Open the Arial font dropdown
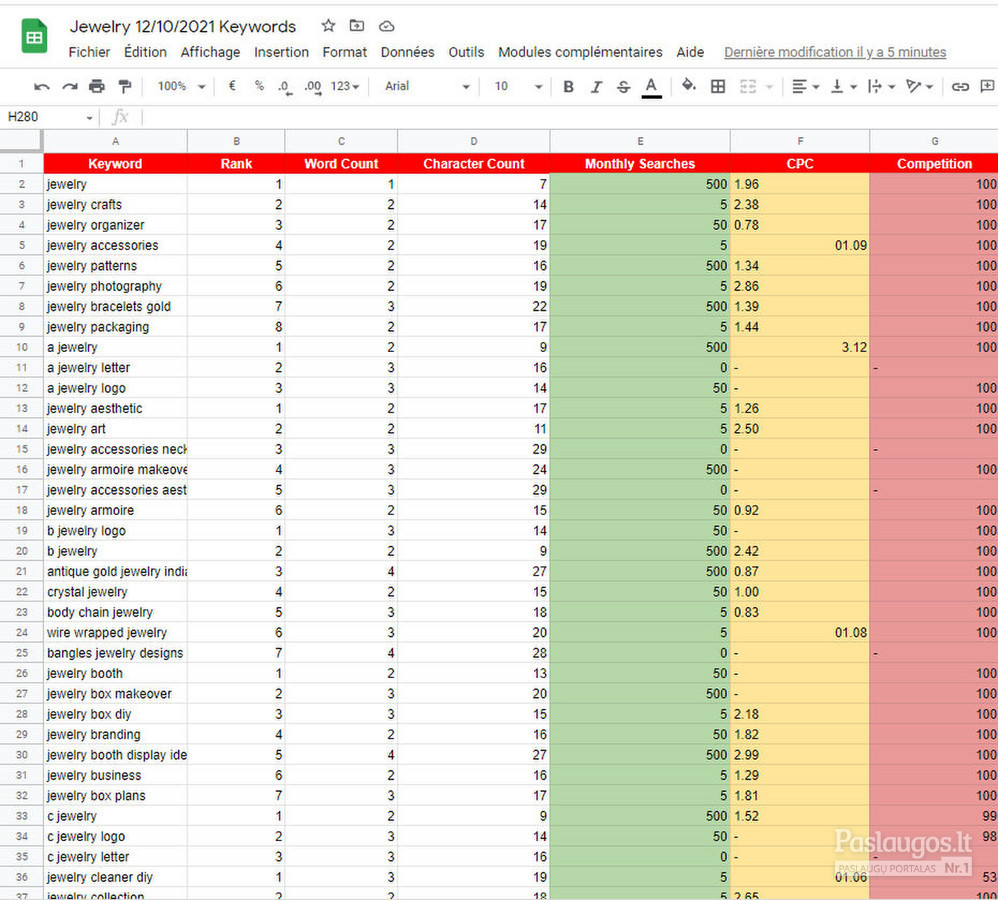Image resolution: width=998 pixels, height=900 pixels. pos(427,86)
